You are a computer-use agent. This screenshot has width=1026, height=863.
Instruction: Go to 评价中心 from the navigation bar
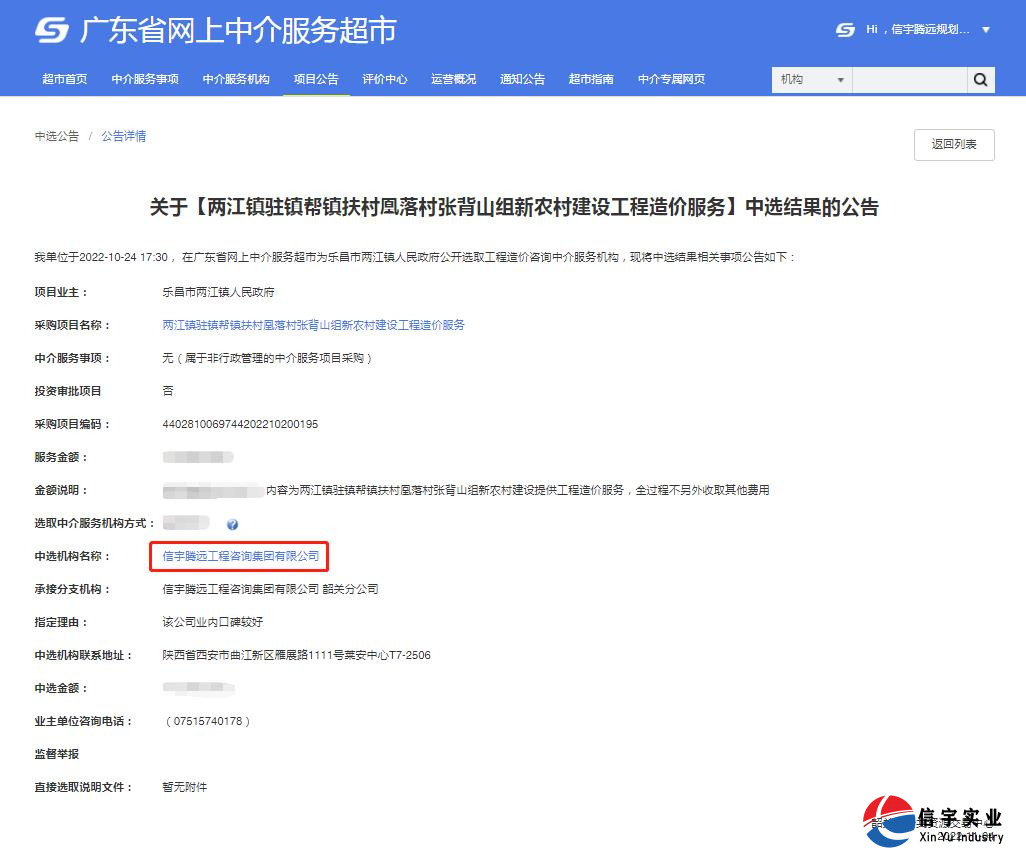[385, 79]
